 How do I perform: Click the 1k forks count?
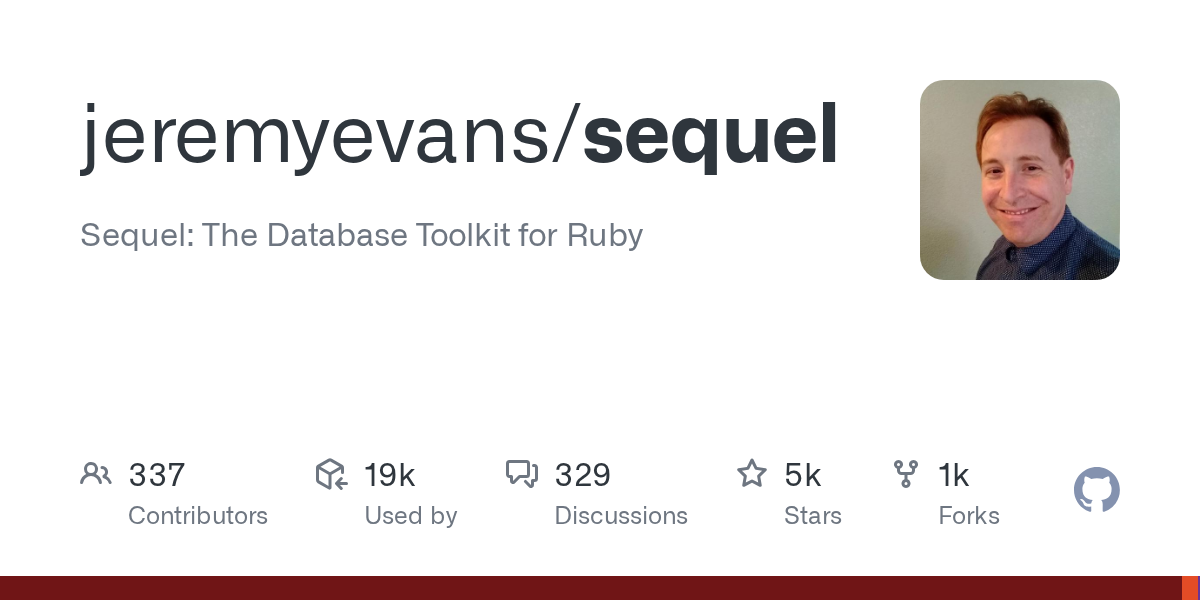tap(954, 475)
